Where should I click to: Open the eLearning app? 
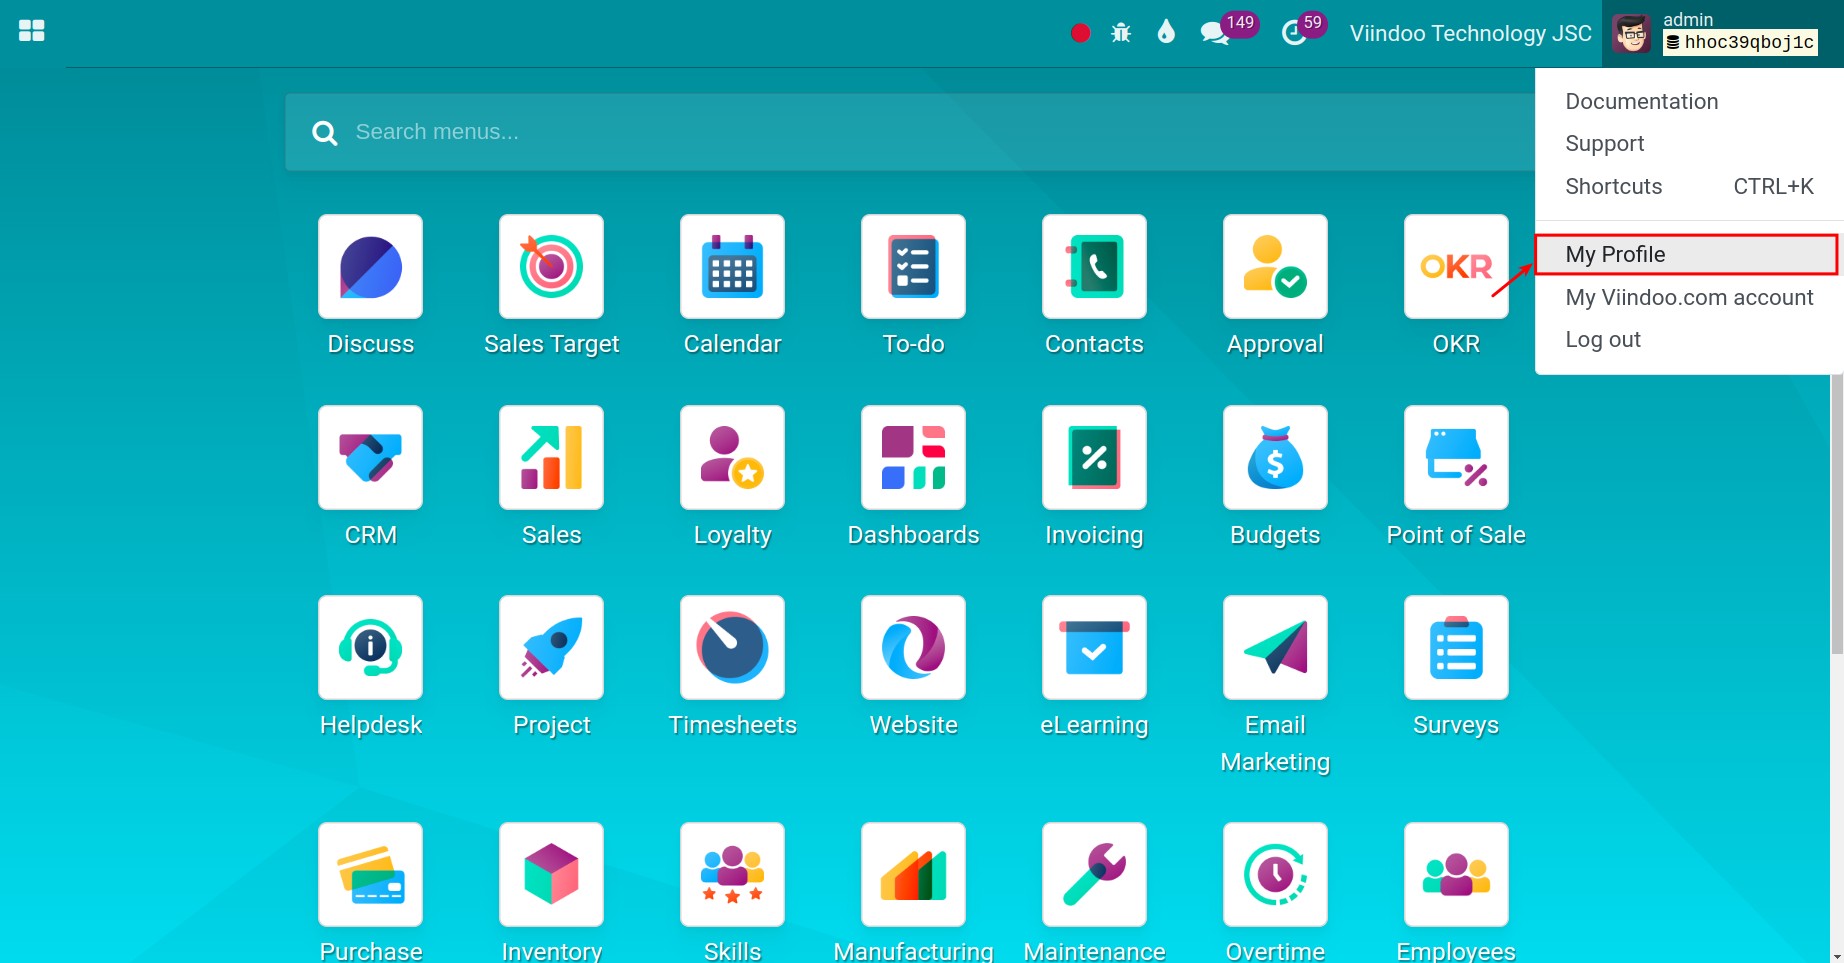pos(1094,647)
